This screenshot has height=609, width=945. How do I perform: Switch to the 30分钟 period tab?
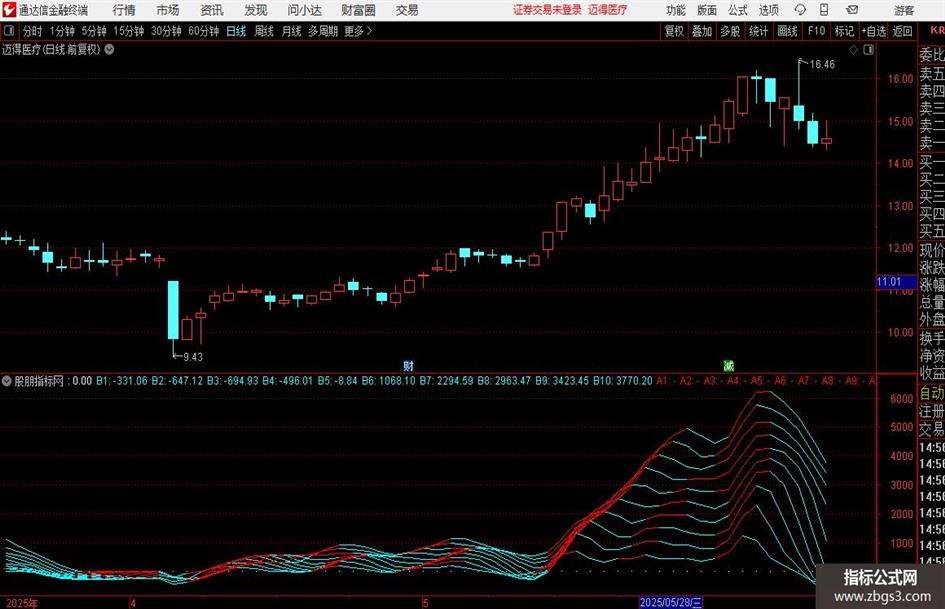[166, 31]
